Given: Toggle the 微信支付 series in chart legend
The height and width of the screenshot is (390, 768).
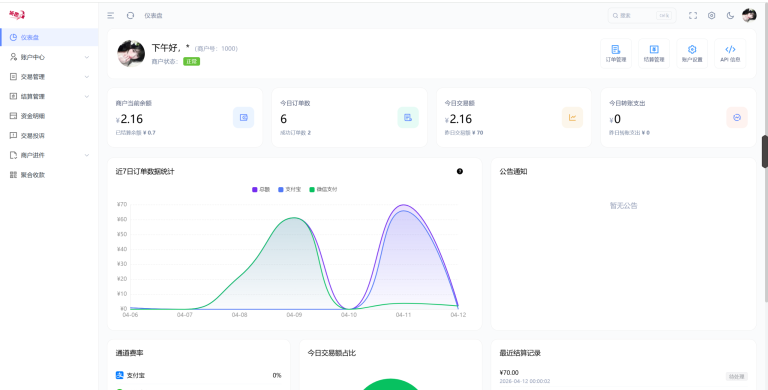Looking at the screenshot, I should 323,190.
